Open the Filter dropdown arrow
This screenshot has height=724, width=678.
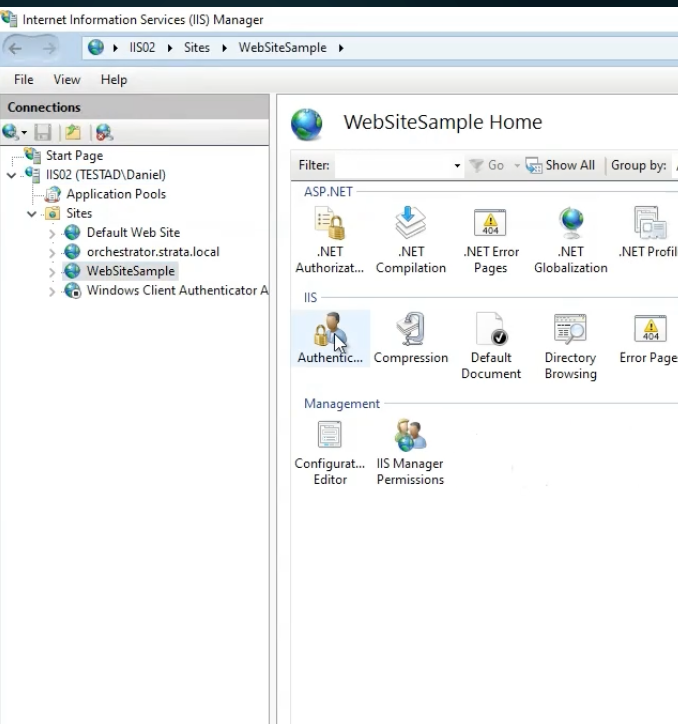point(457,165)
